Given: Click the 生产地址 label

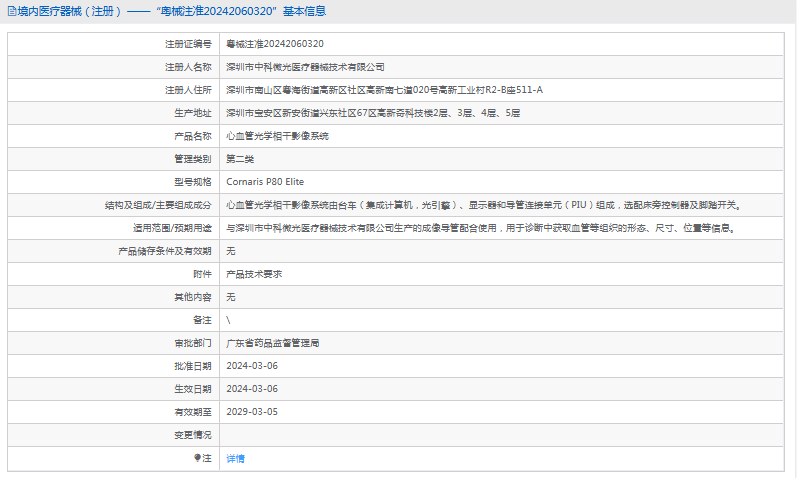Looking at the screenshot, I should (193, 113).
